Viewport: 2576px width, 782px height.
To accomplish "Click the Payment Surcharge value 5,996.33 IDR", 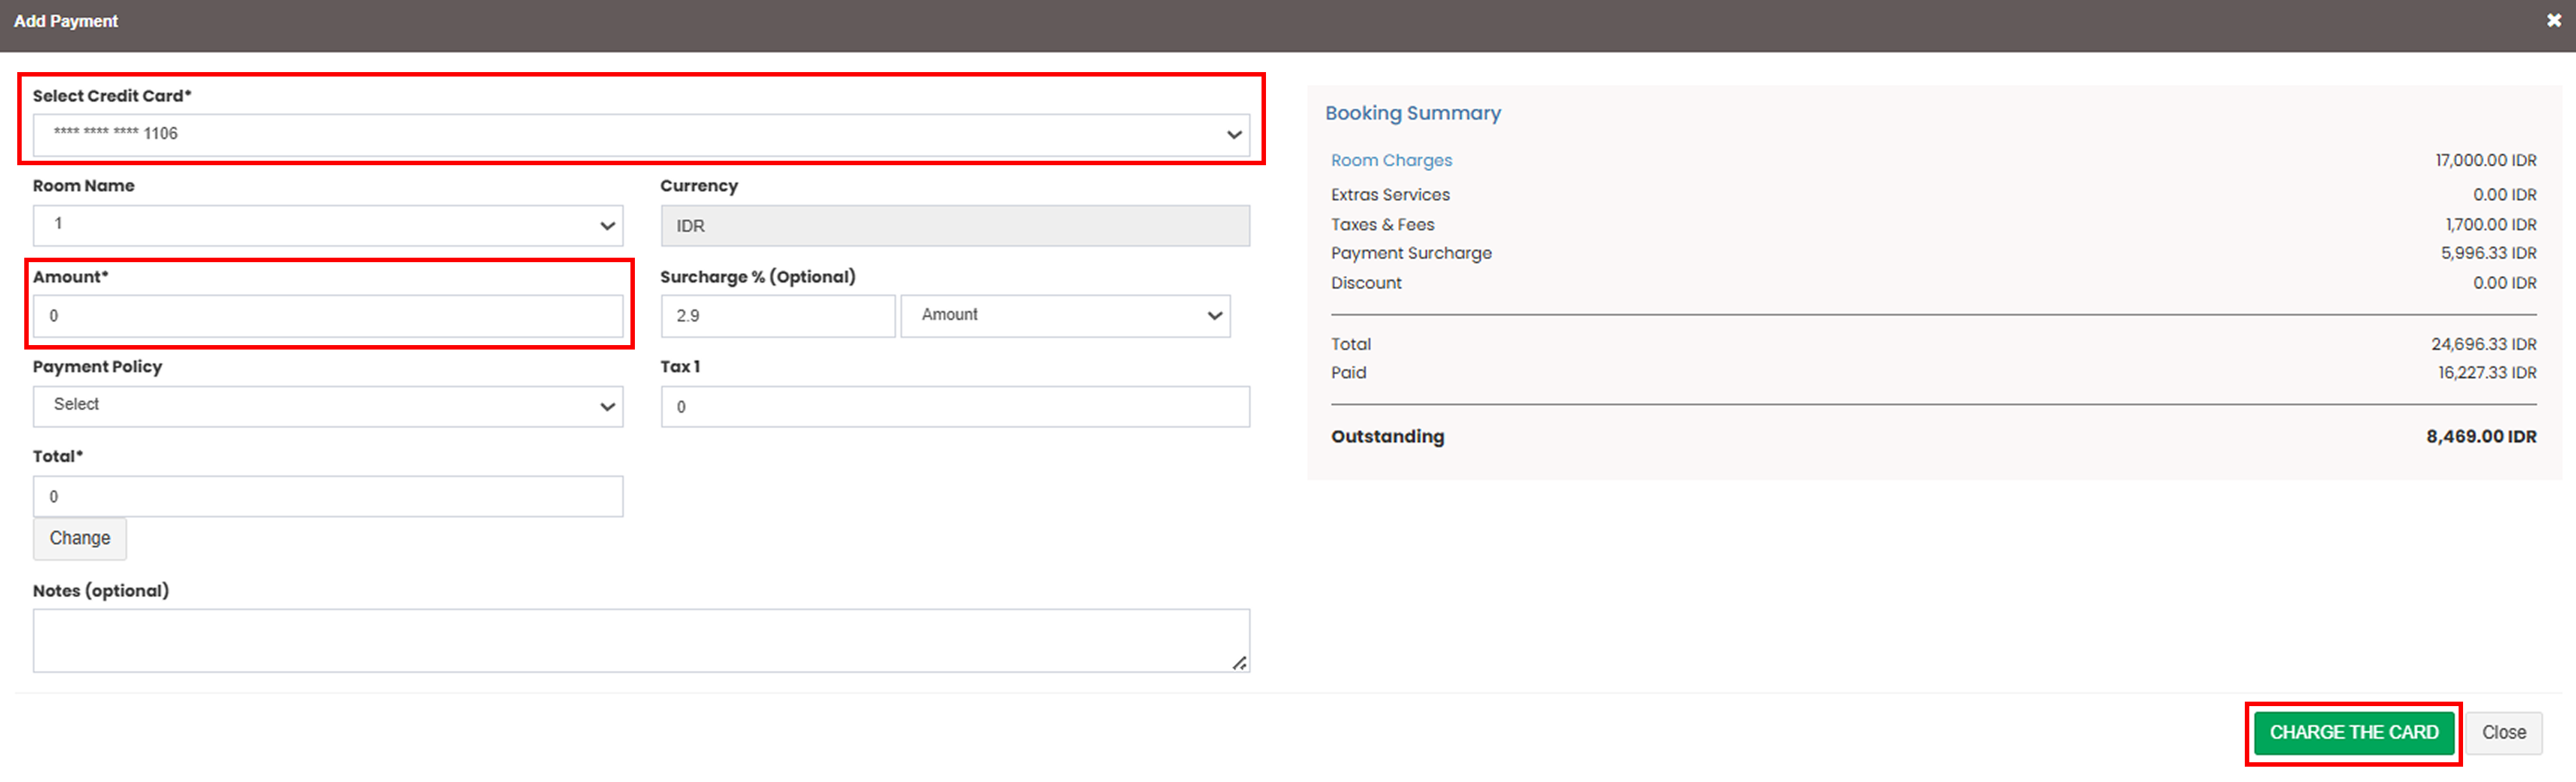I will tap(2488, 253).
